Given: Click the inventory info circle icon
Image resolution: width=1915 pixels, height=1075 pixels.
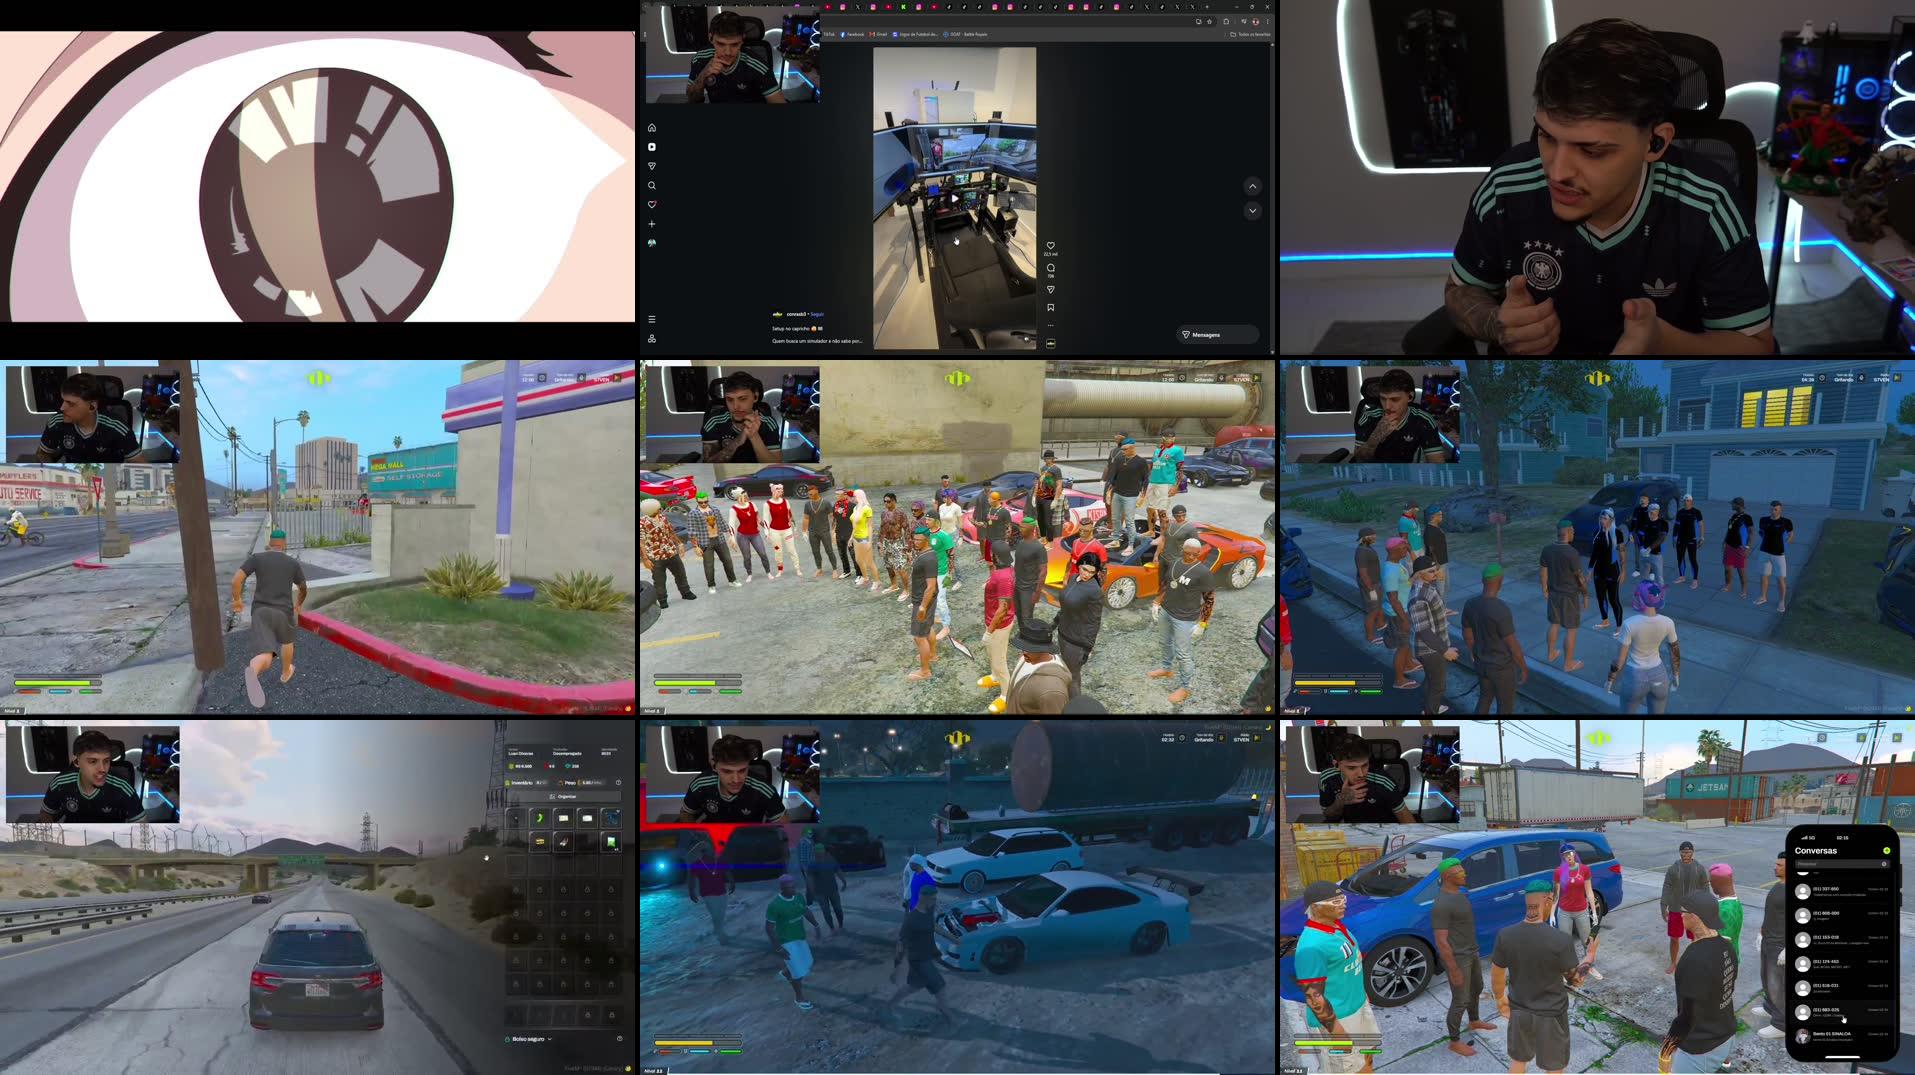Looking at the screenshot, I should (x=618, y=783).
